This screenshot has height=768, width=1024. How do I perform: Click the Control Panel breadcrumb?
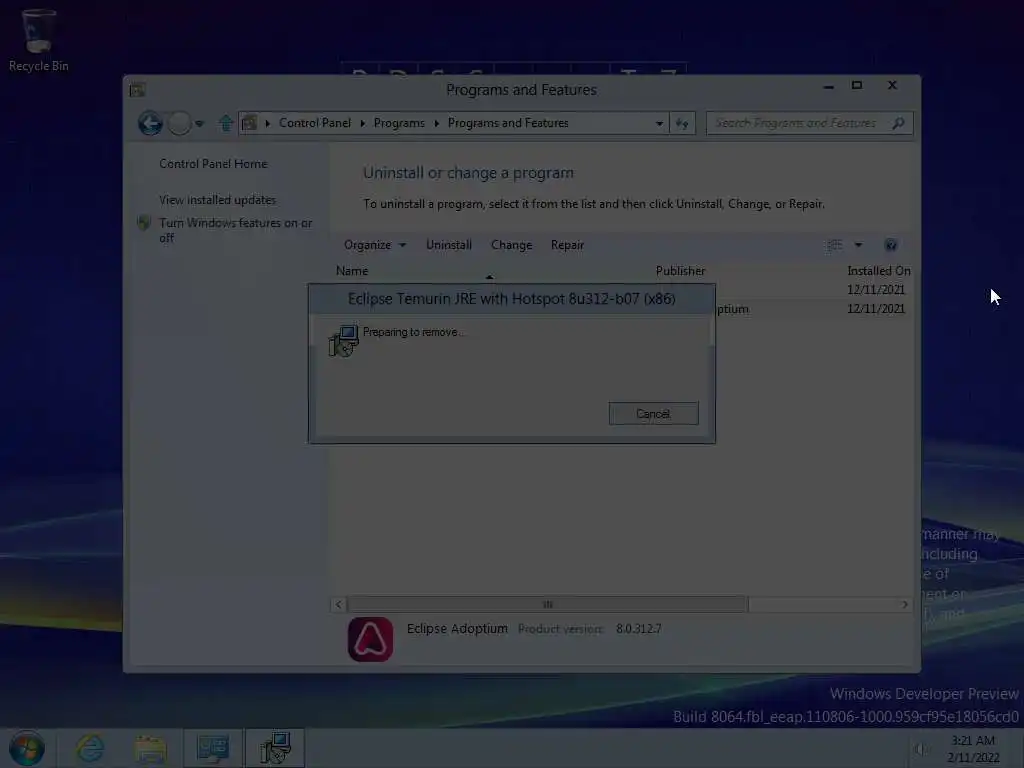pos(315,123)
